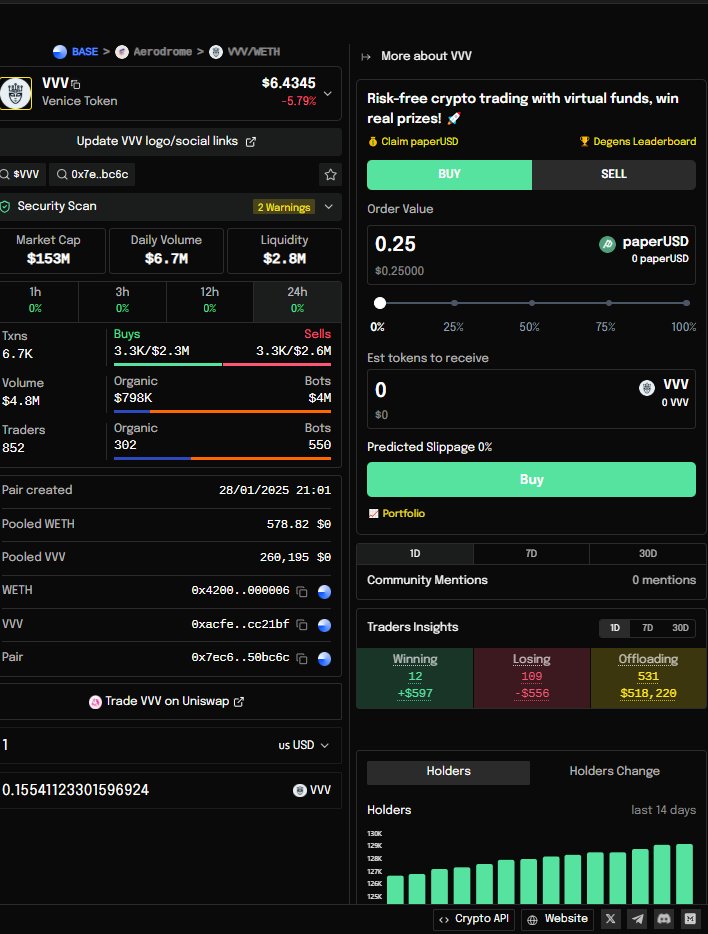Switch Community Mentions to 7D
708x934 pixels.
[x=531, y=553]
